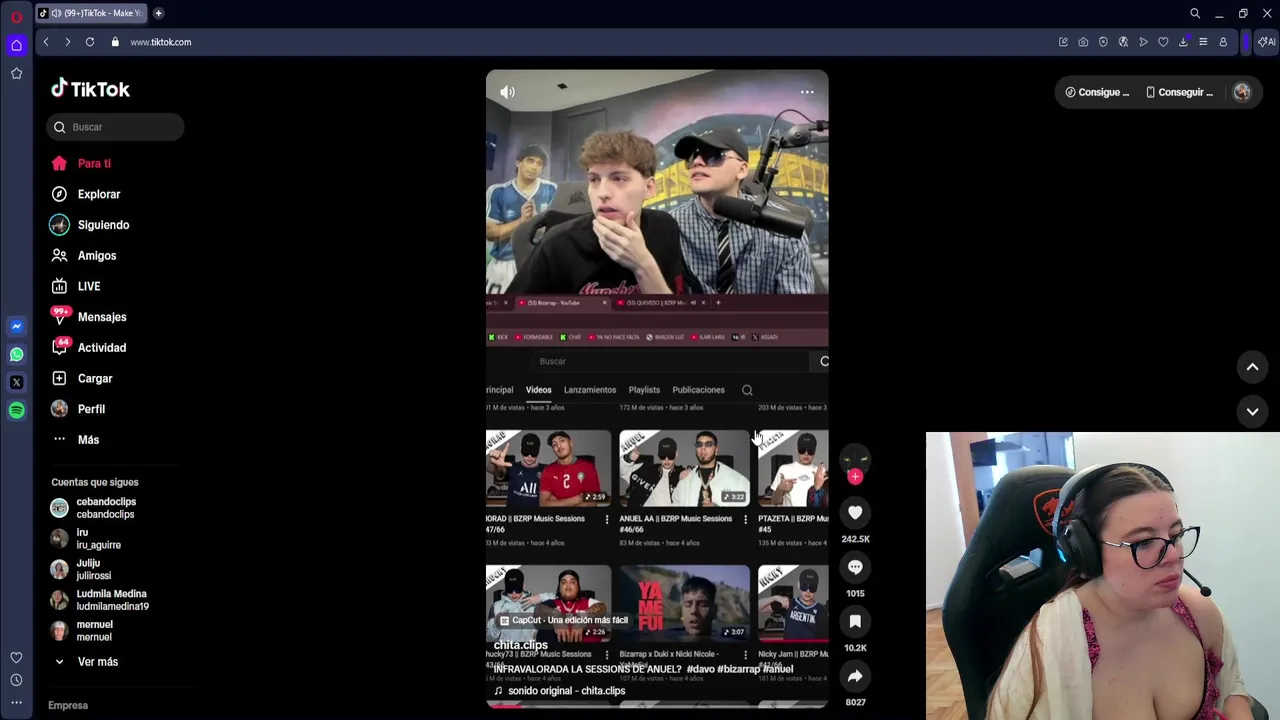Image resolution: width=1280 pixels, height=720 pixels.
Task: Follow creator with red plus button
Action: point(855,477)
